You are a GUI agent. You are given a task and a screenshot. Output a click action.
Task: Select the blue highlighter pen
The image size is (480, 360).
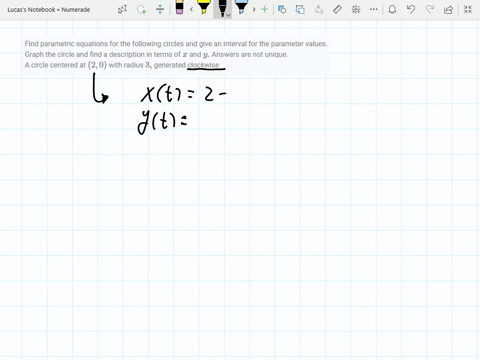coord(241,7)
